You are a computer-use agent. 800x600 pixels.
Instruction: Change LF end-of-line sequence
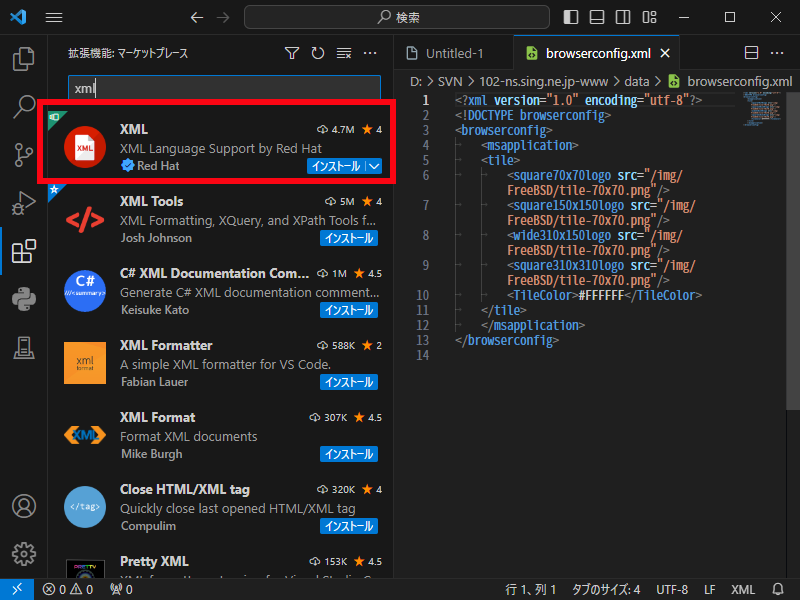[710, 589]
